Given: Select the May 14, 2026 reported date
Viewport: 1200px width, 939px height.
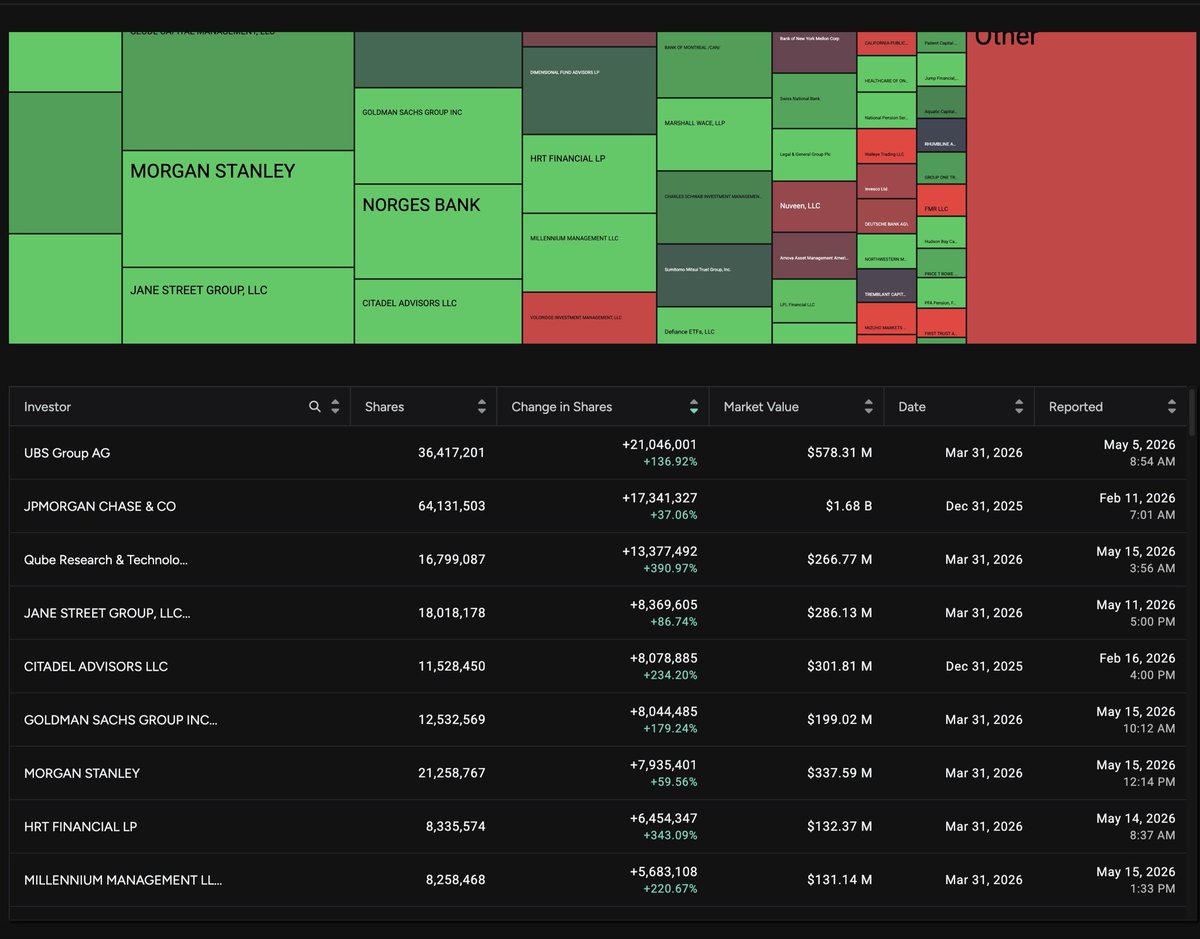Looking at the screenshot, I should 1135,818.
